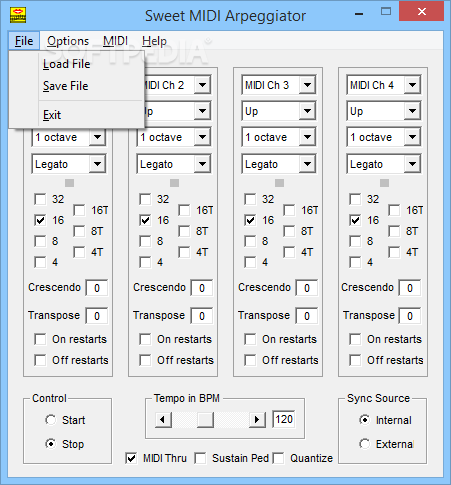Open the Up direction dropdown in channel 4
Screen dimensions: 451x485
tap(412, 111)
